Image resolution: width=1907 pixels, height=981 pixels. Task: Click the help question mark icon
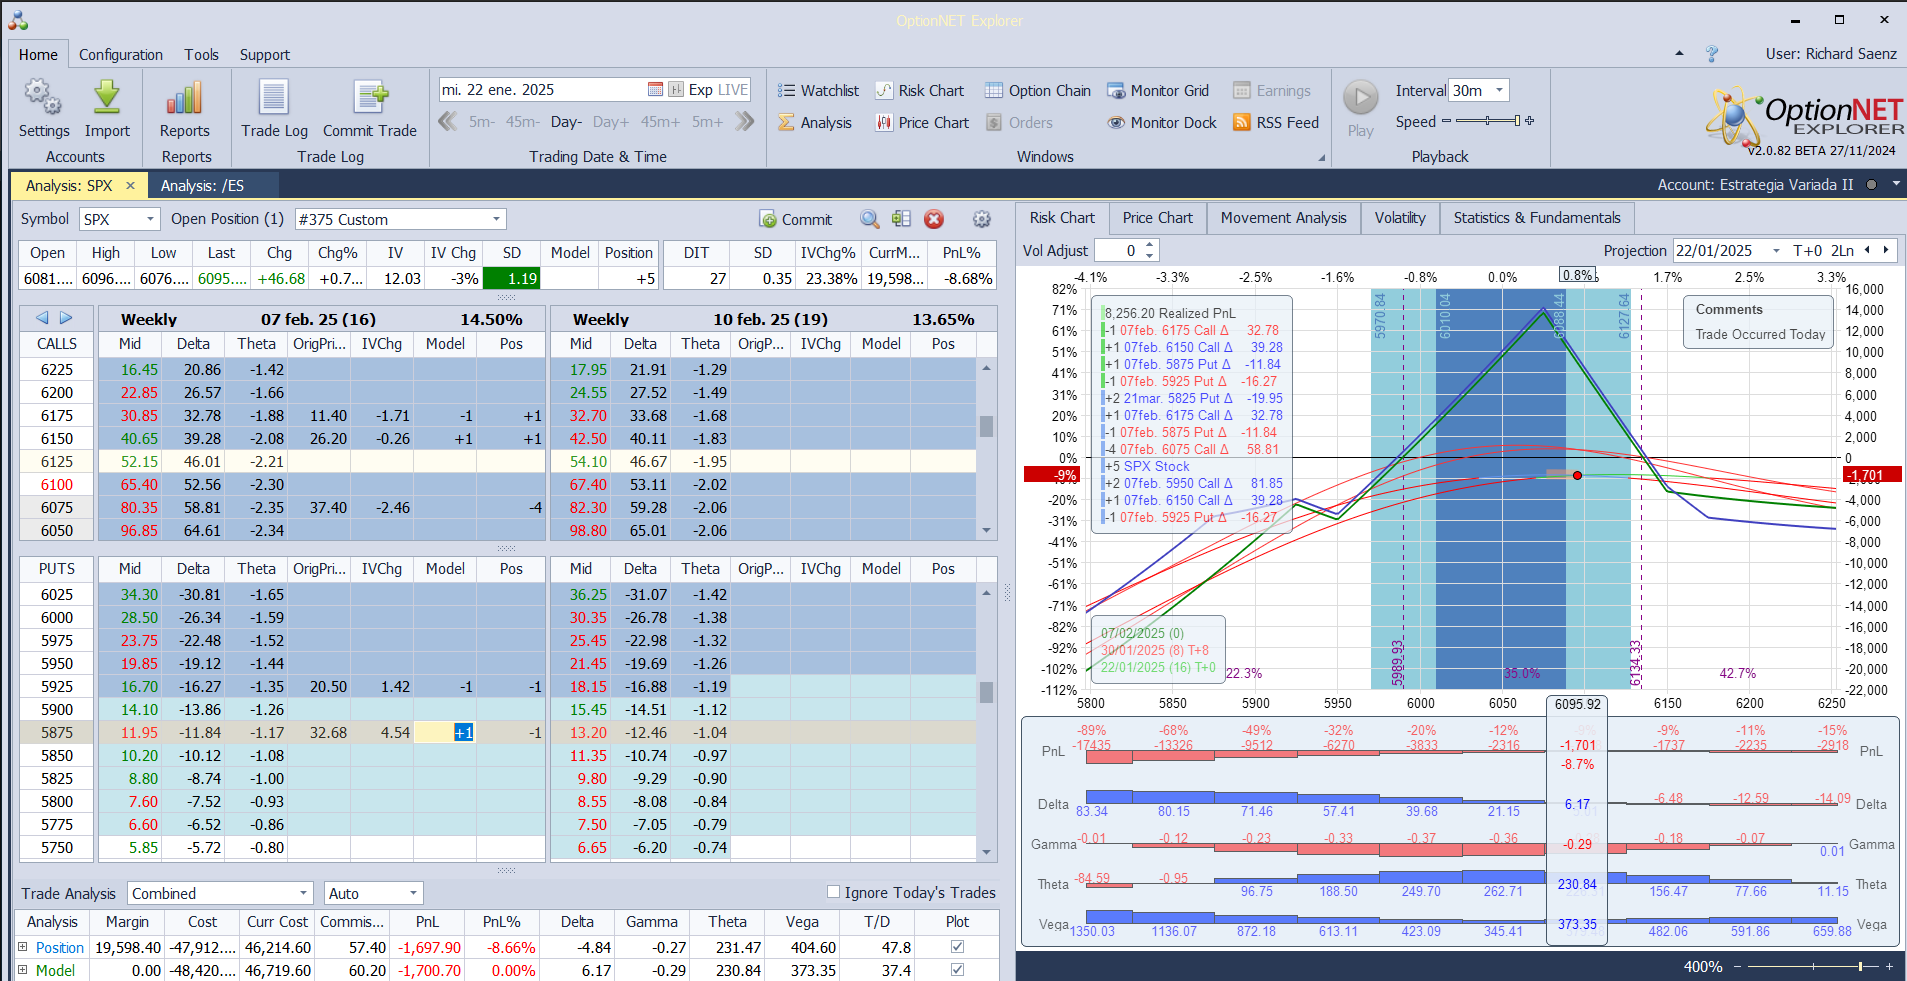[1712, 54]
